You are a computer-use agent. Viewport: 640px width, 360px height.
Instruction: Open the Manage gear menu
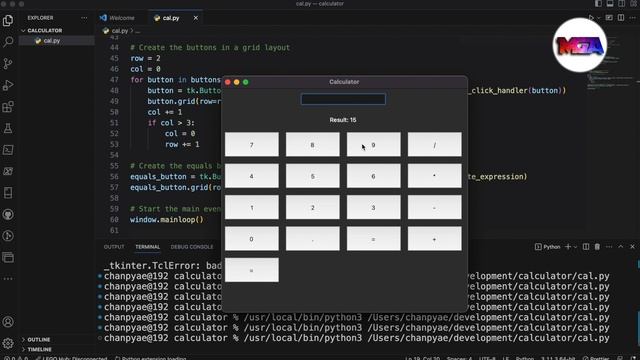tap(8, 343)
